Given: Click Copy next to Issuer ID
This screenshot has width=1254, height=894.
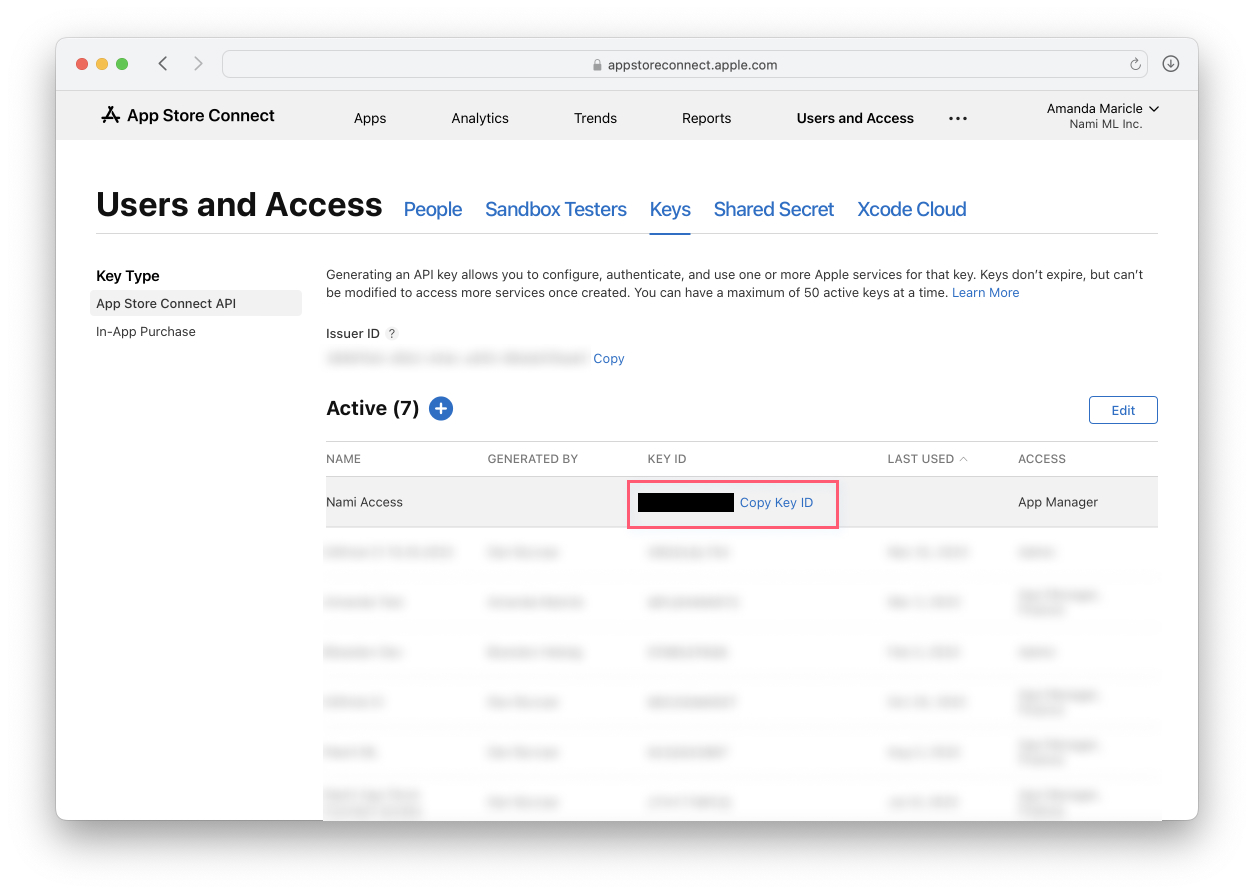Looking at the screenshot, I should pyautogui.click(x=609, y=358).
